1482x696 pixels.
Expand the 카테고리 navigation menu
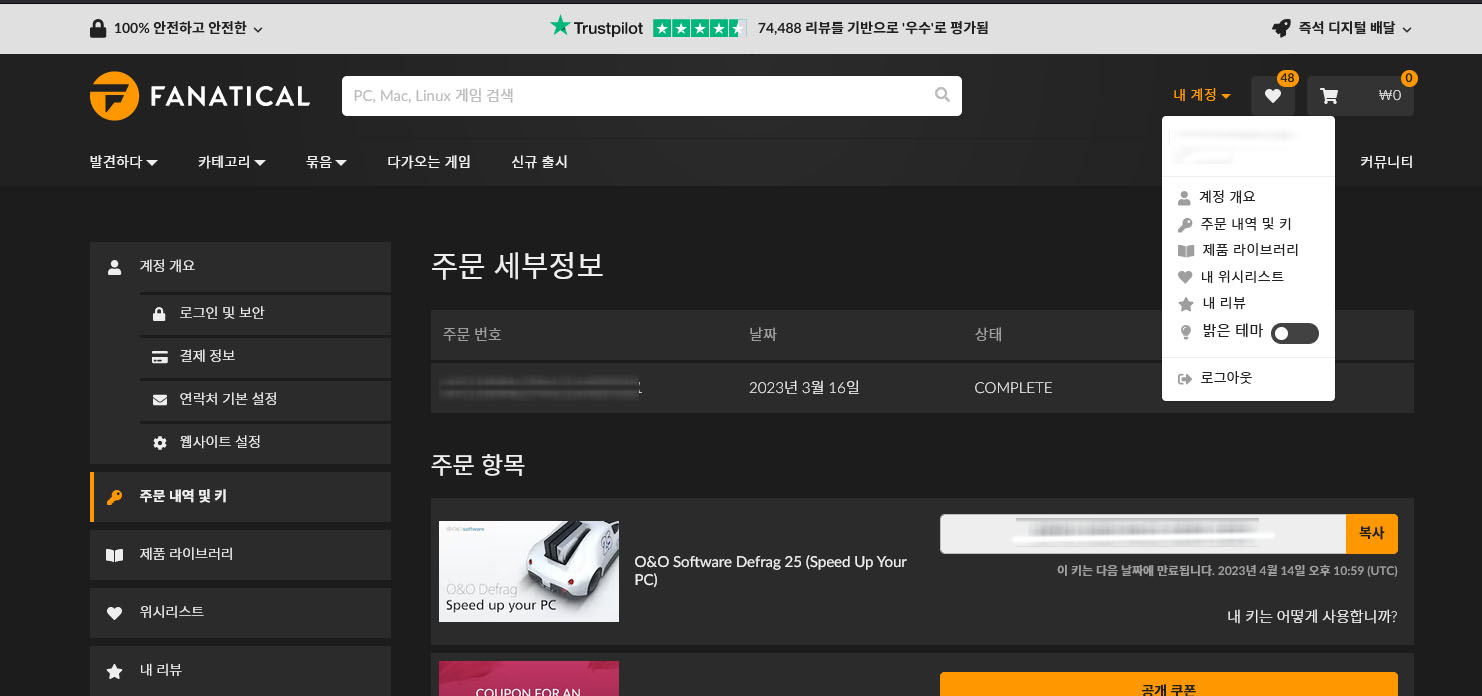231,161
